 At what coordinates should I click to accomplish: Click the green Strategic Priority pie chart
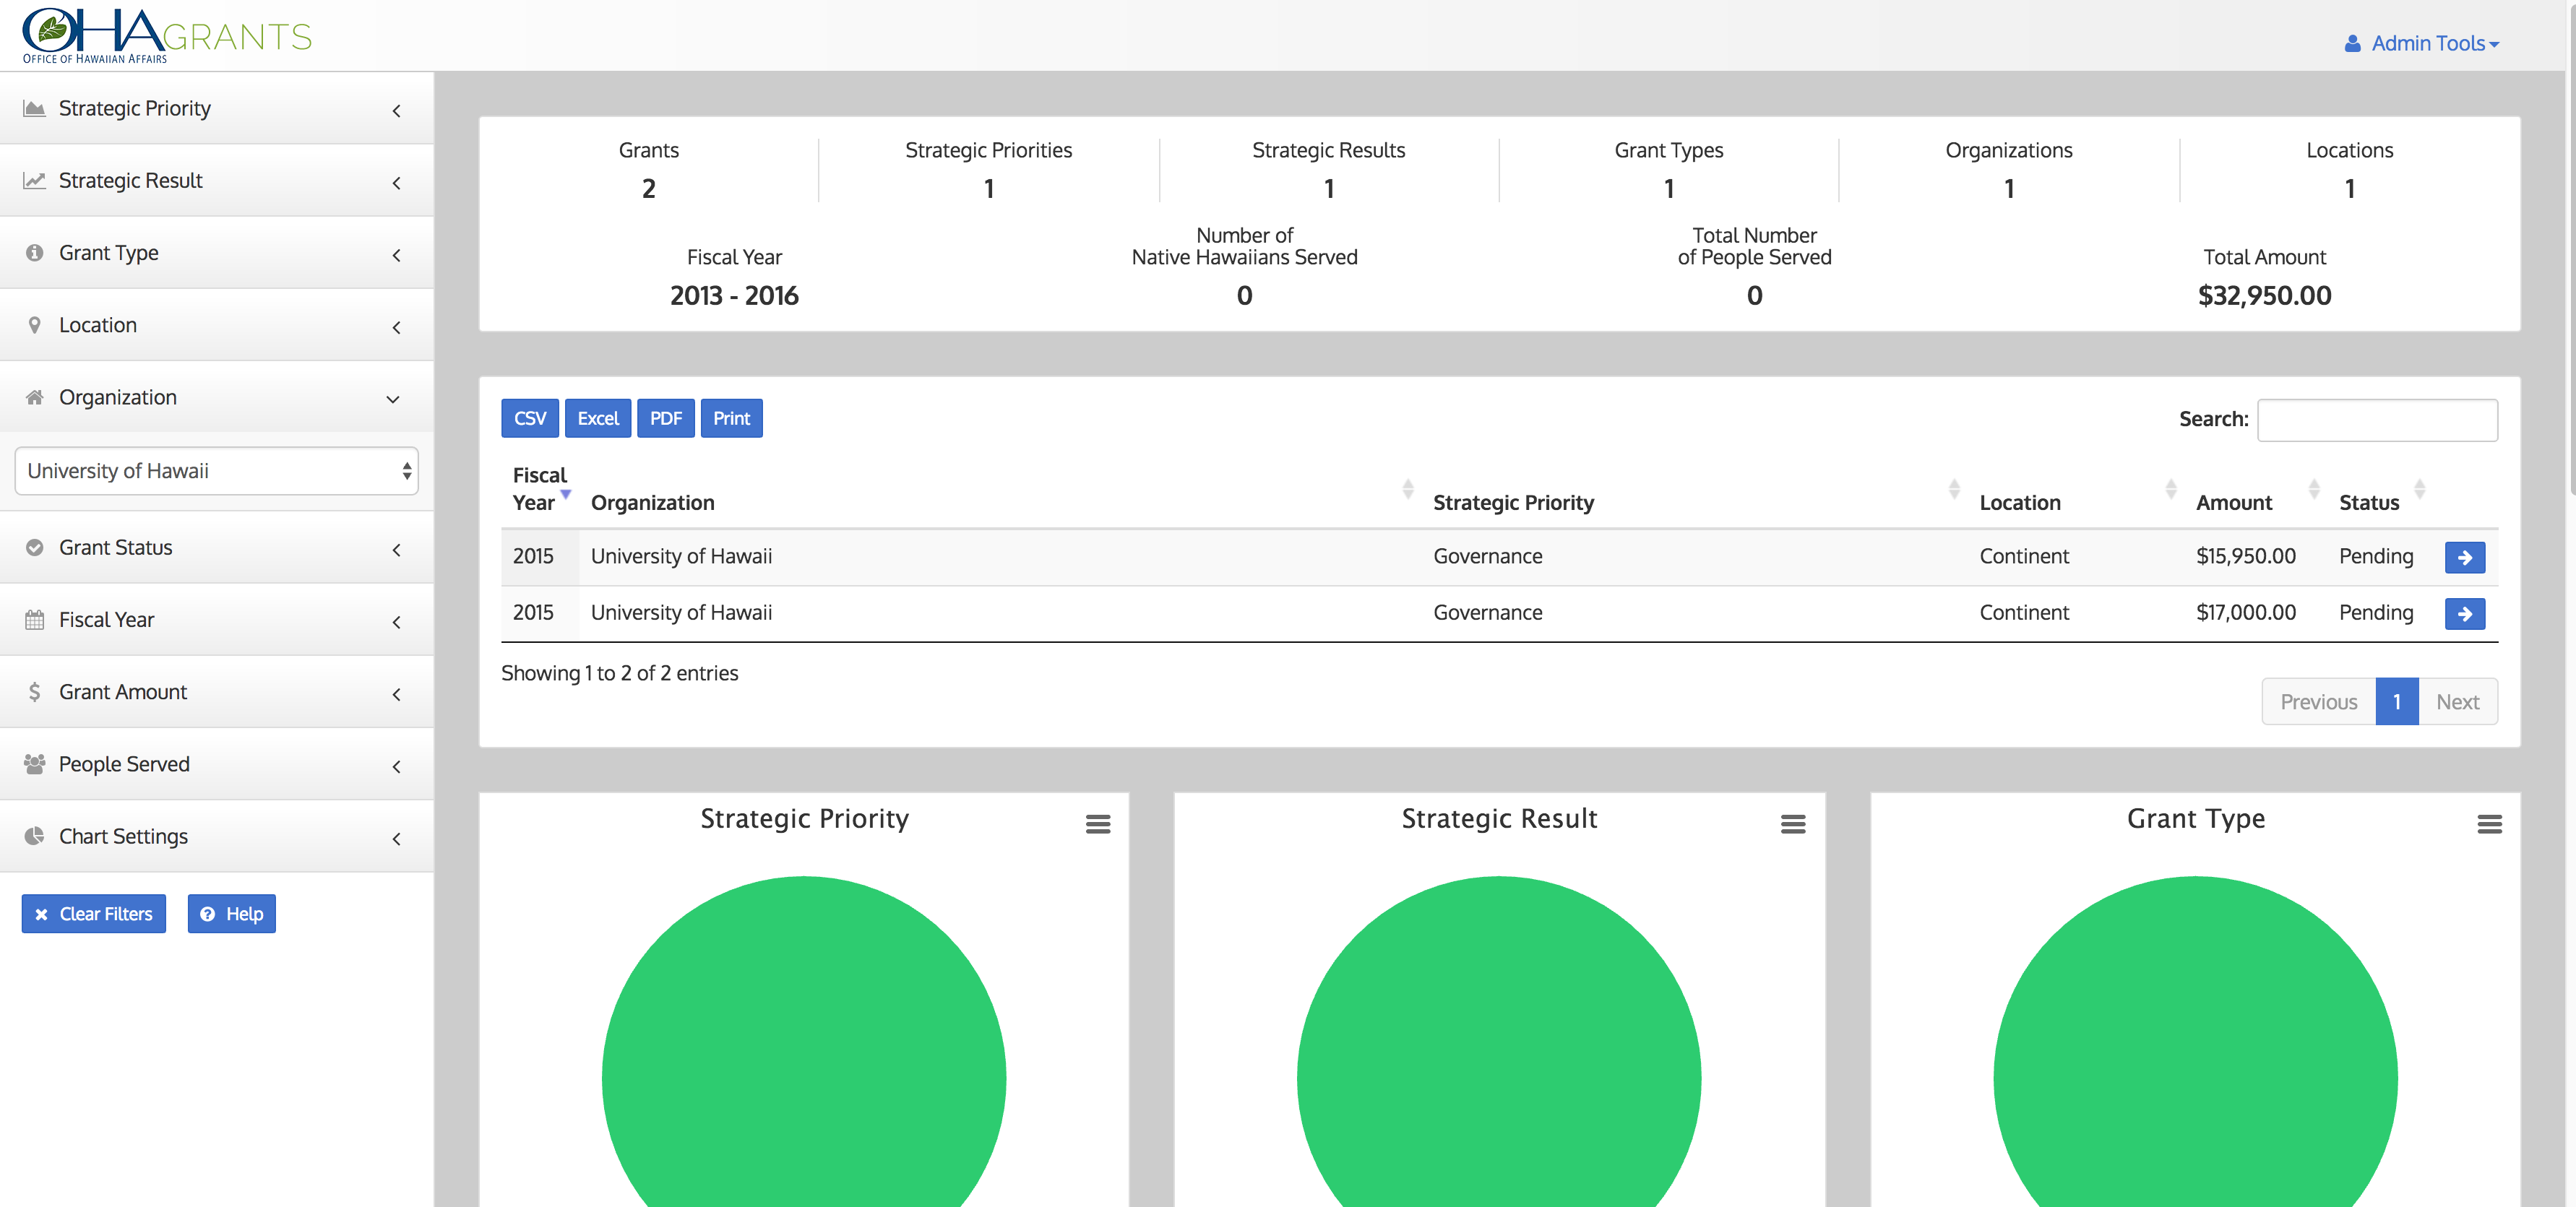[x=803, y=1060]
